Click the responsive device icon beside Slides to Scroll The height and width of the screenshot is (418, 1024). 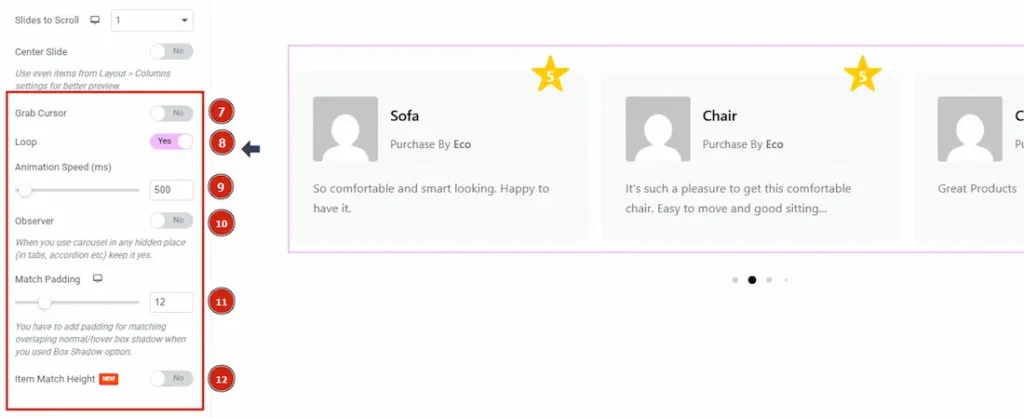95,20
